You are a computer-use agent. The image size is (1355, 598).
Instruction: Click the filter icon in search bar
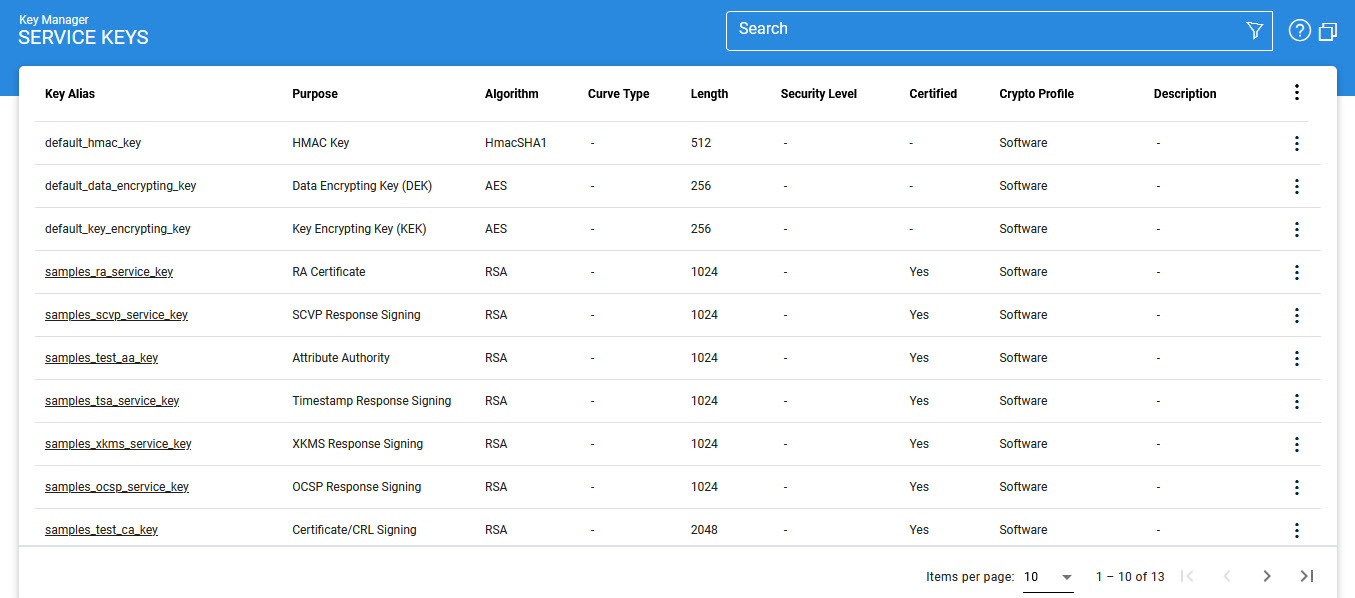pos(1255,31)
